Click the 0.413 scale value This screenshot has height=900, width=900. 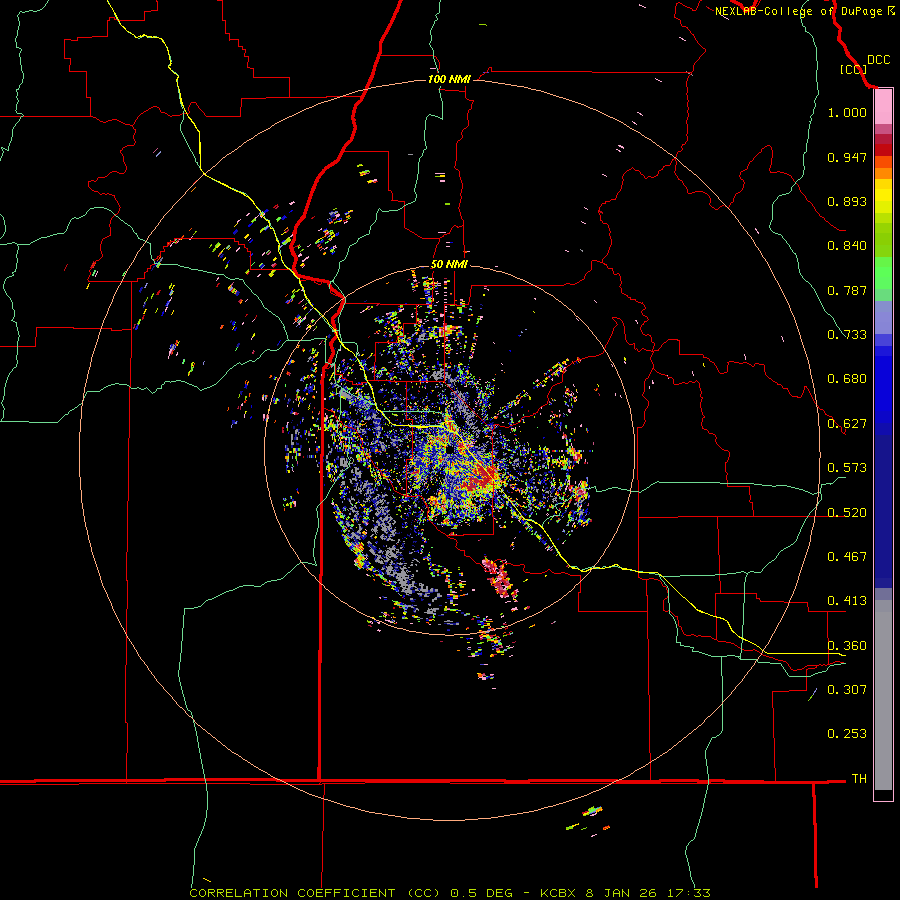pos(847,601)
